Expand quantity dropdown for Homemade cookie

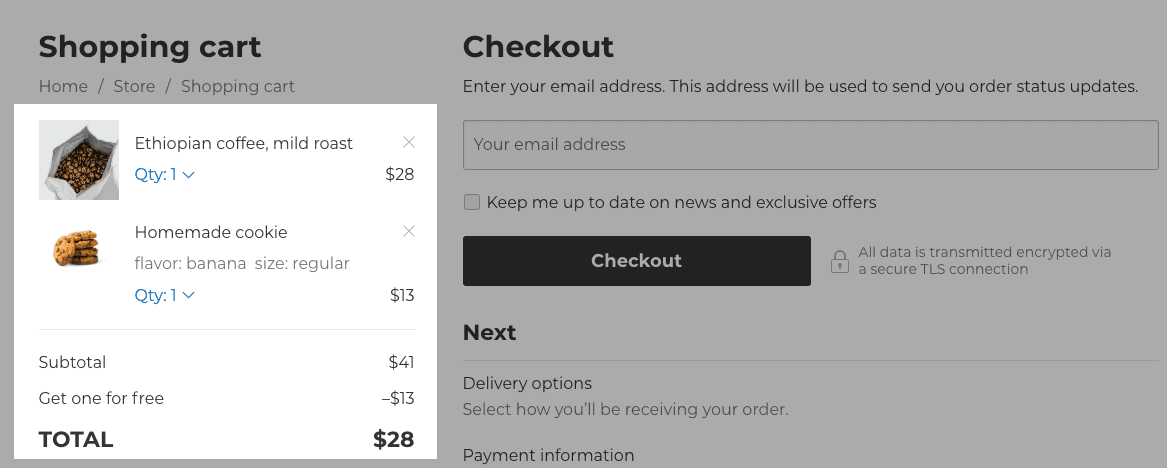tap(165, 295)
